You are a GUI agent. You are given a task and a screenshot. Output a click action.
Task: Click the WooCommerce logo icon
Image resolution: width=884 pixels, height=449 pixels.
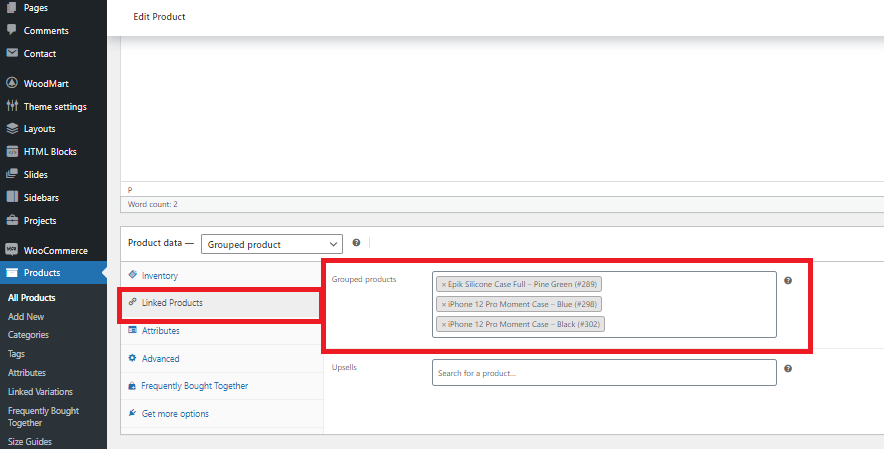12,250
